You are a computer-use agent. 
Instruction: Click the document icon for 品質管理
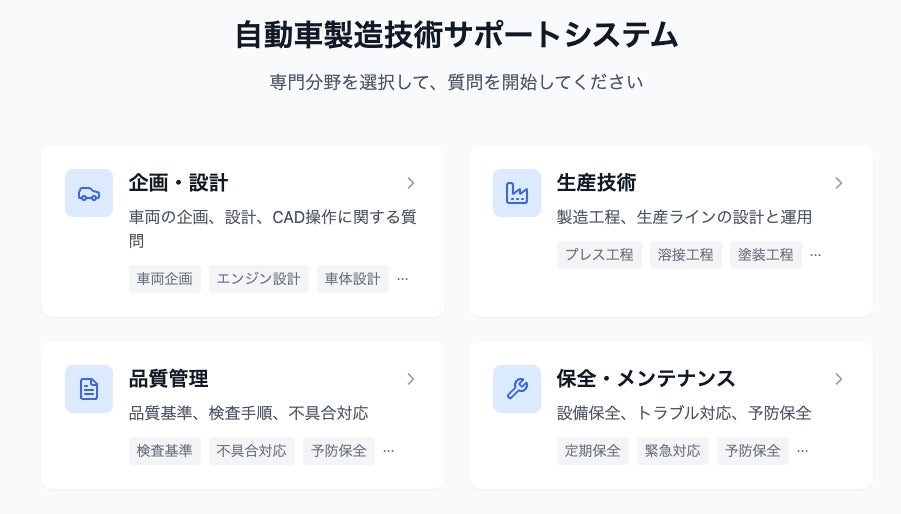pyautogui.click(x=89, y=389)
